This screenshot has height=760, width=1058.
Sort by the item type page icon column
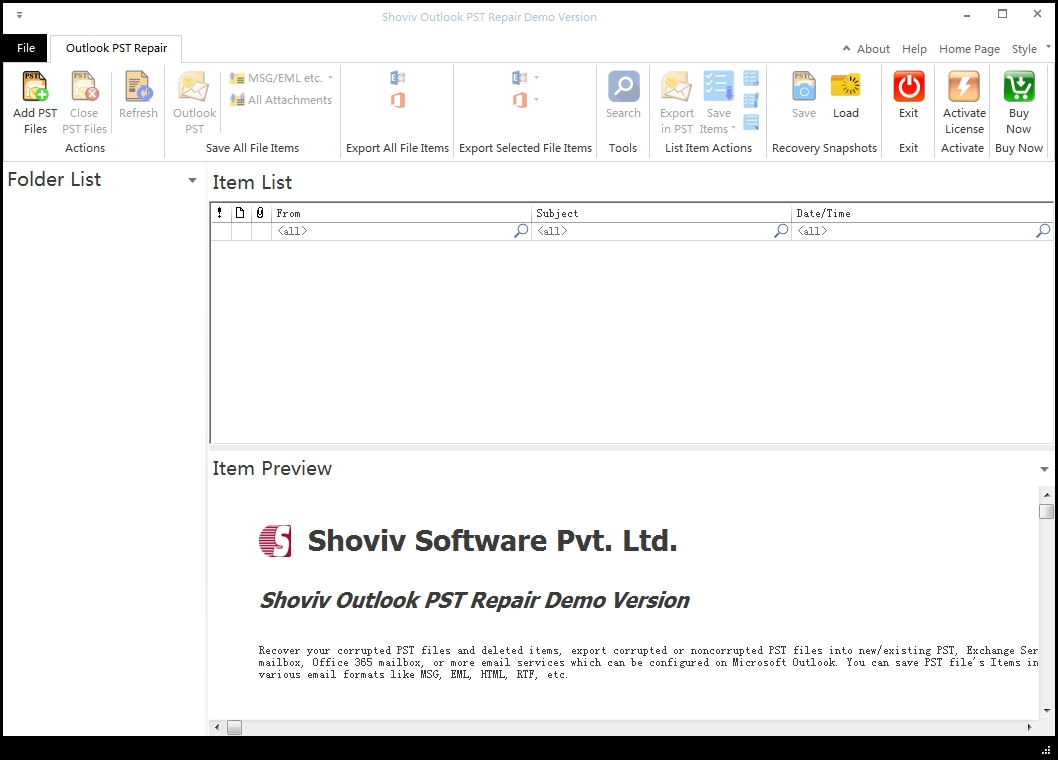(x=240, y=213)
